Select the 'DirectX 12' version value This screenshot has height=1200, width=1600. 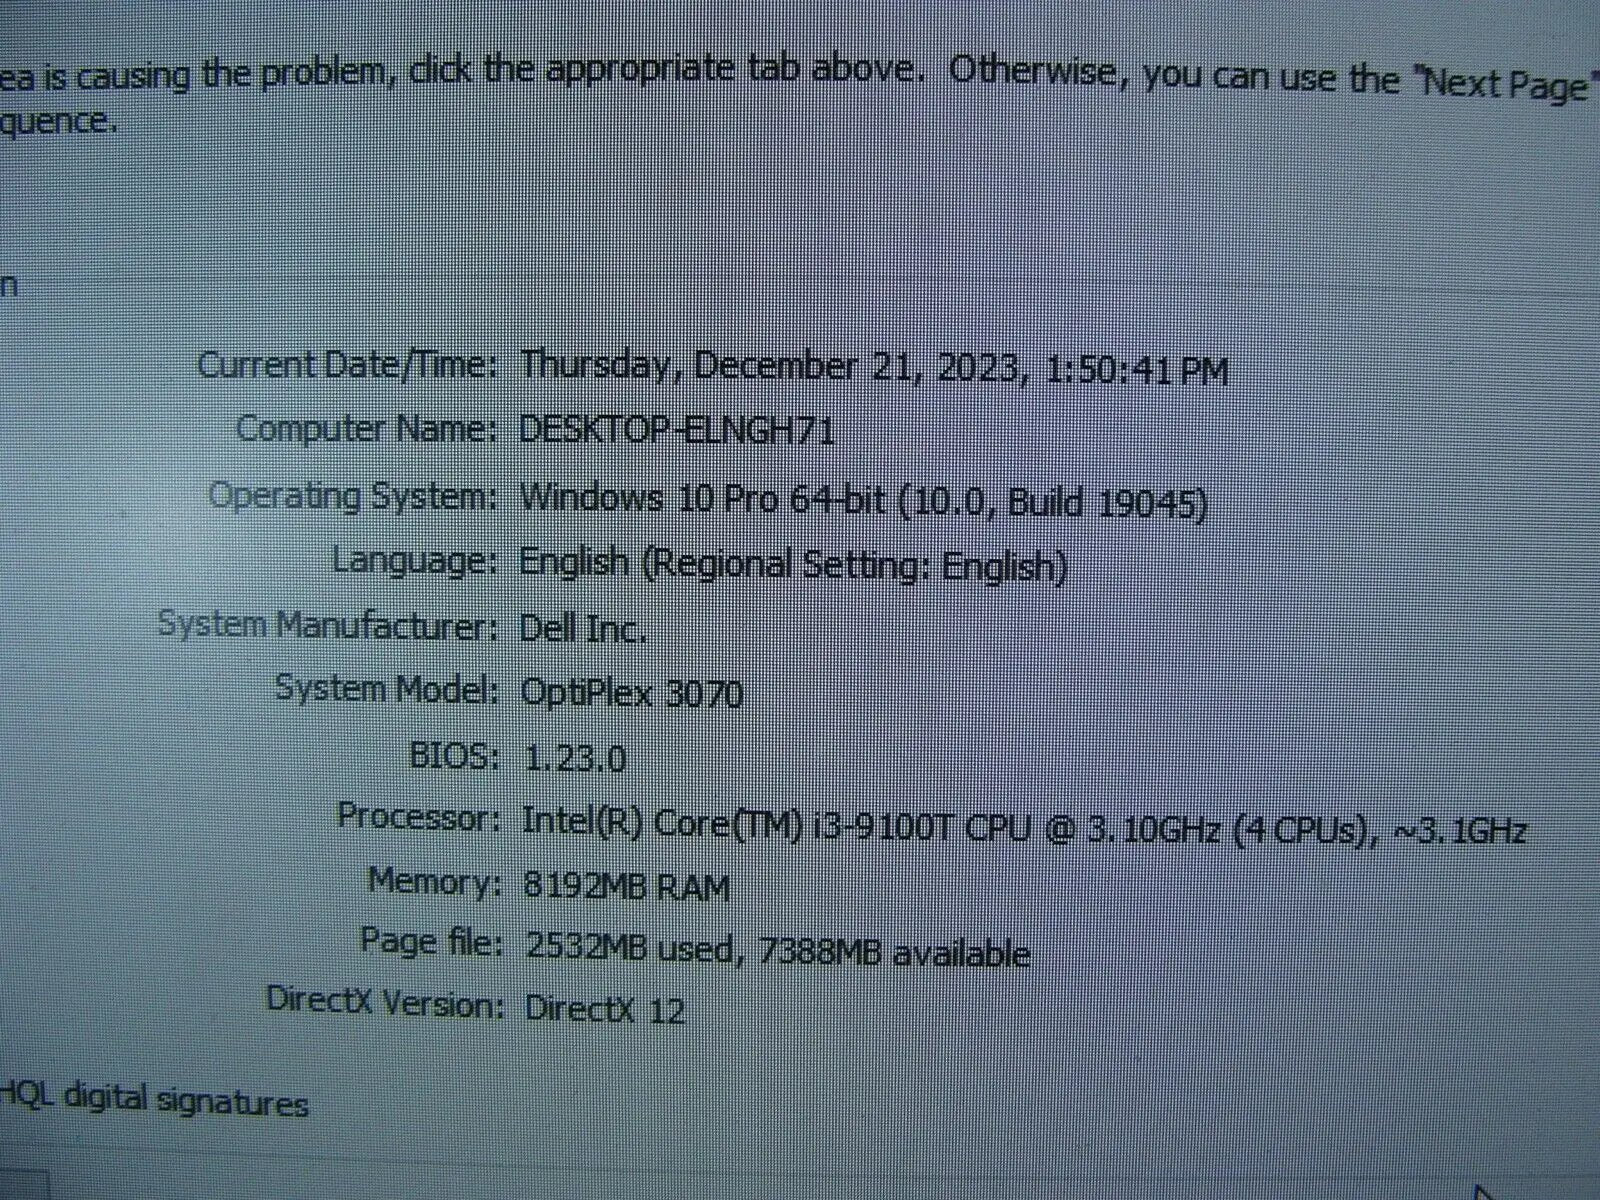click(x=605, y=1009)
